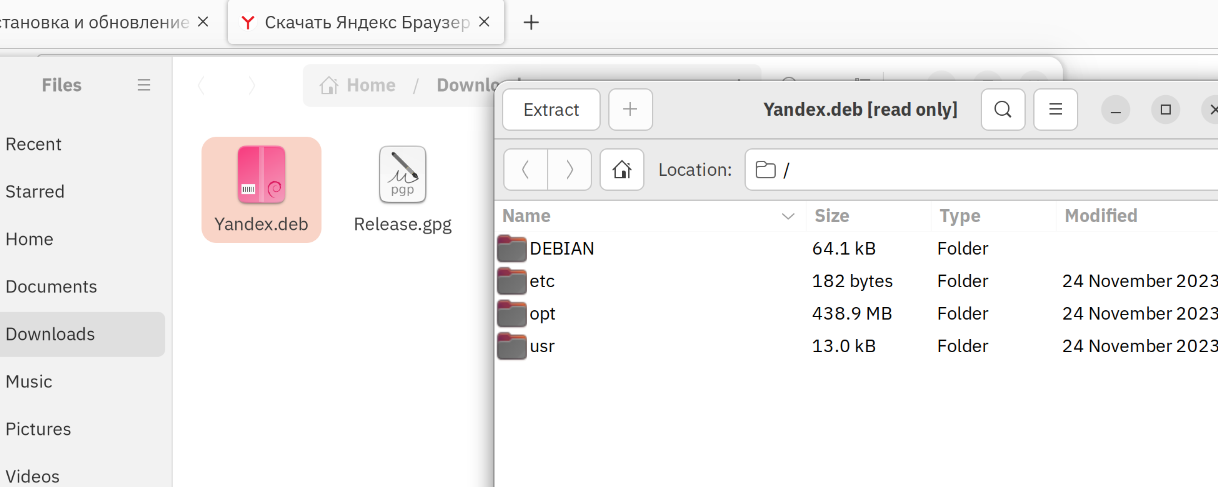1218x487 pixels.
Task: Click the 13.0 kB size cell
Action: tap(845, 346)
